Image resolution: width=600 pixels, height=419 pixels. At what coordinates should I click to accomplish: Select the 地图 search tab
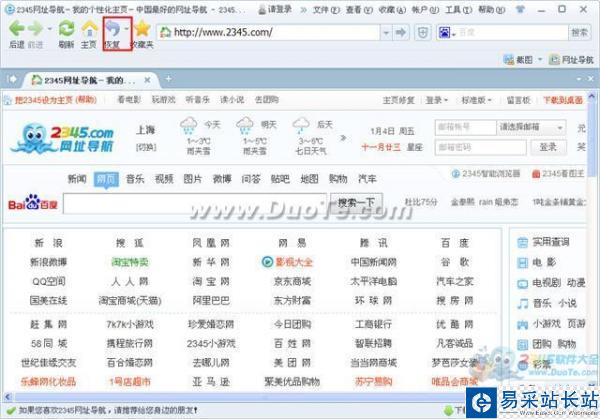[x=309, y=179]
